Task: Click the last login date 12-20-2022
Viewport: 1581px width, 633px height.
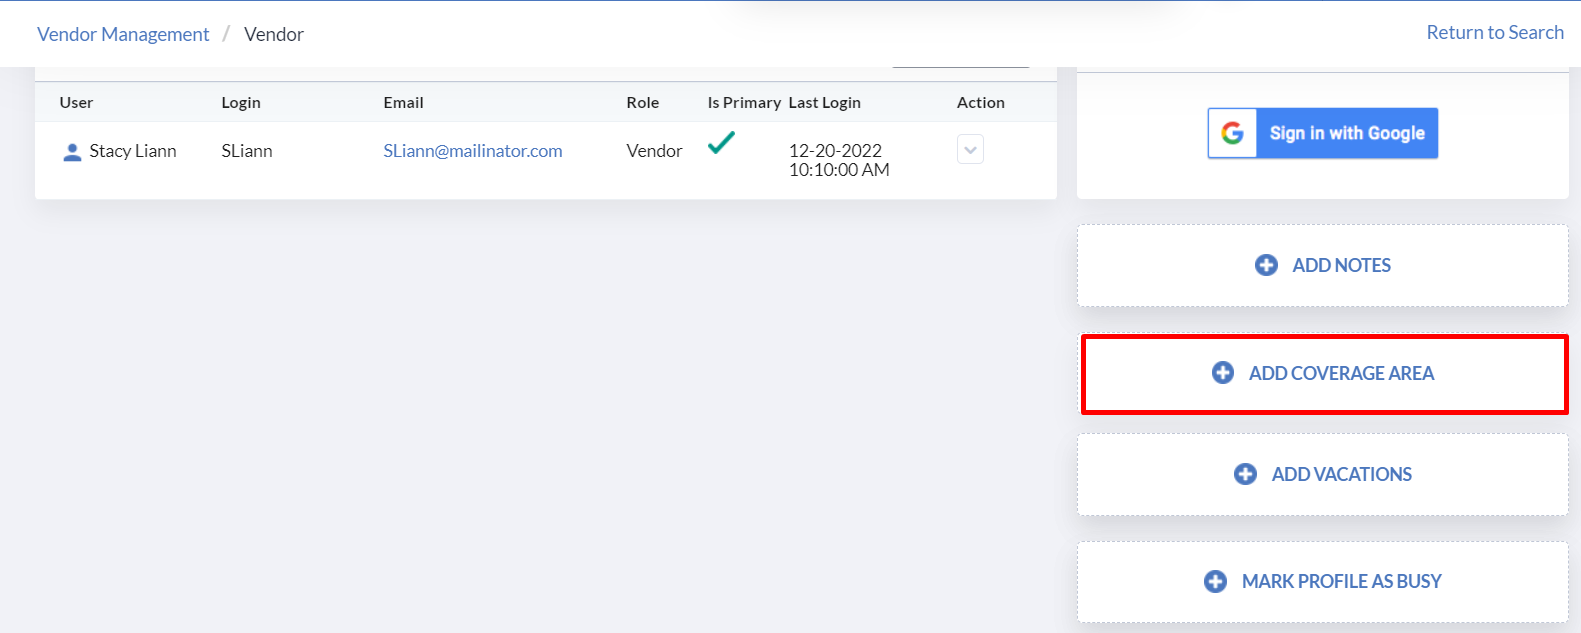Action: [x=835, y=151]
